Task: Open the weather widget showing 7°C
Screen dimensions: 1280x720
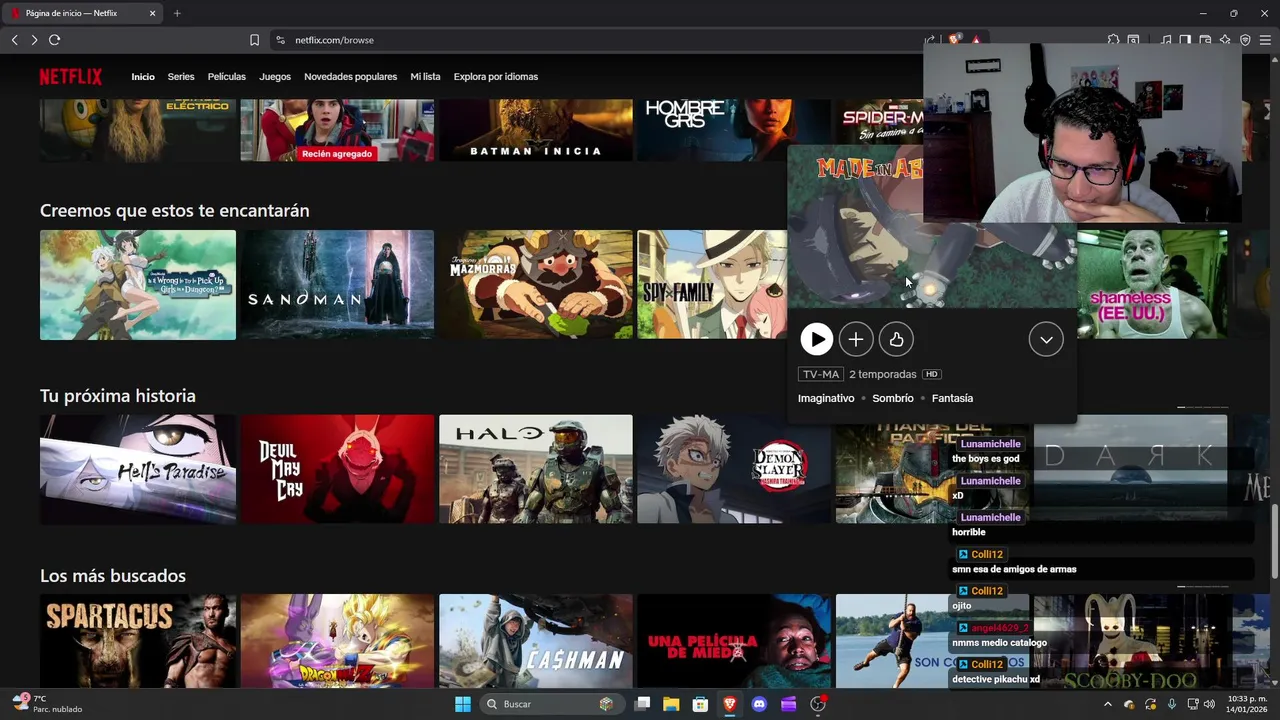Action: click(x=45, y=703)
